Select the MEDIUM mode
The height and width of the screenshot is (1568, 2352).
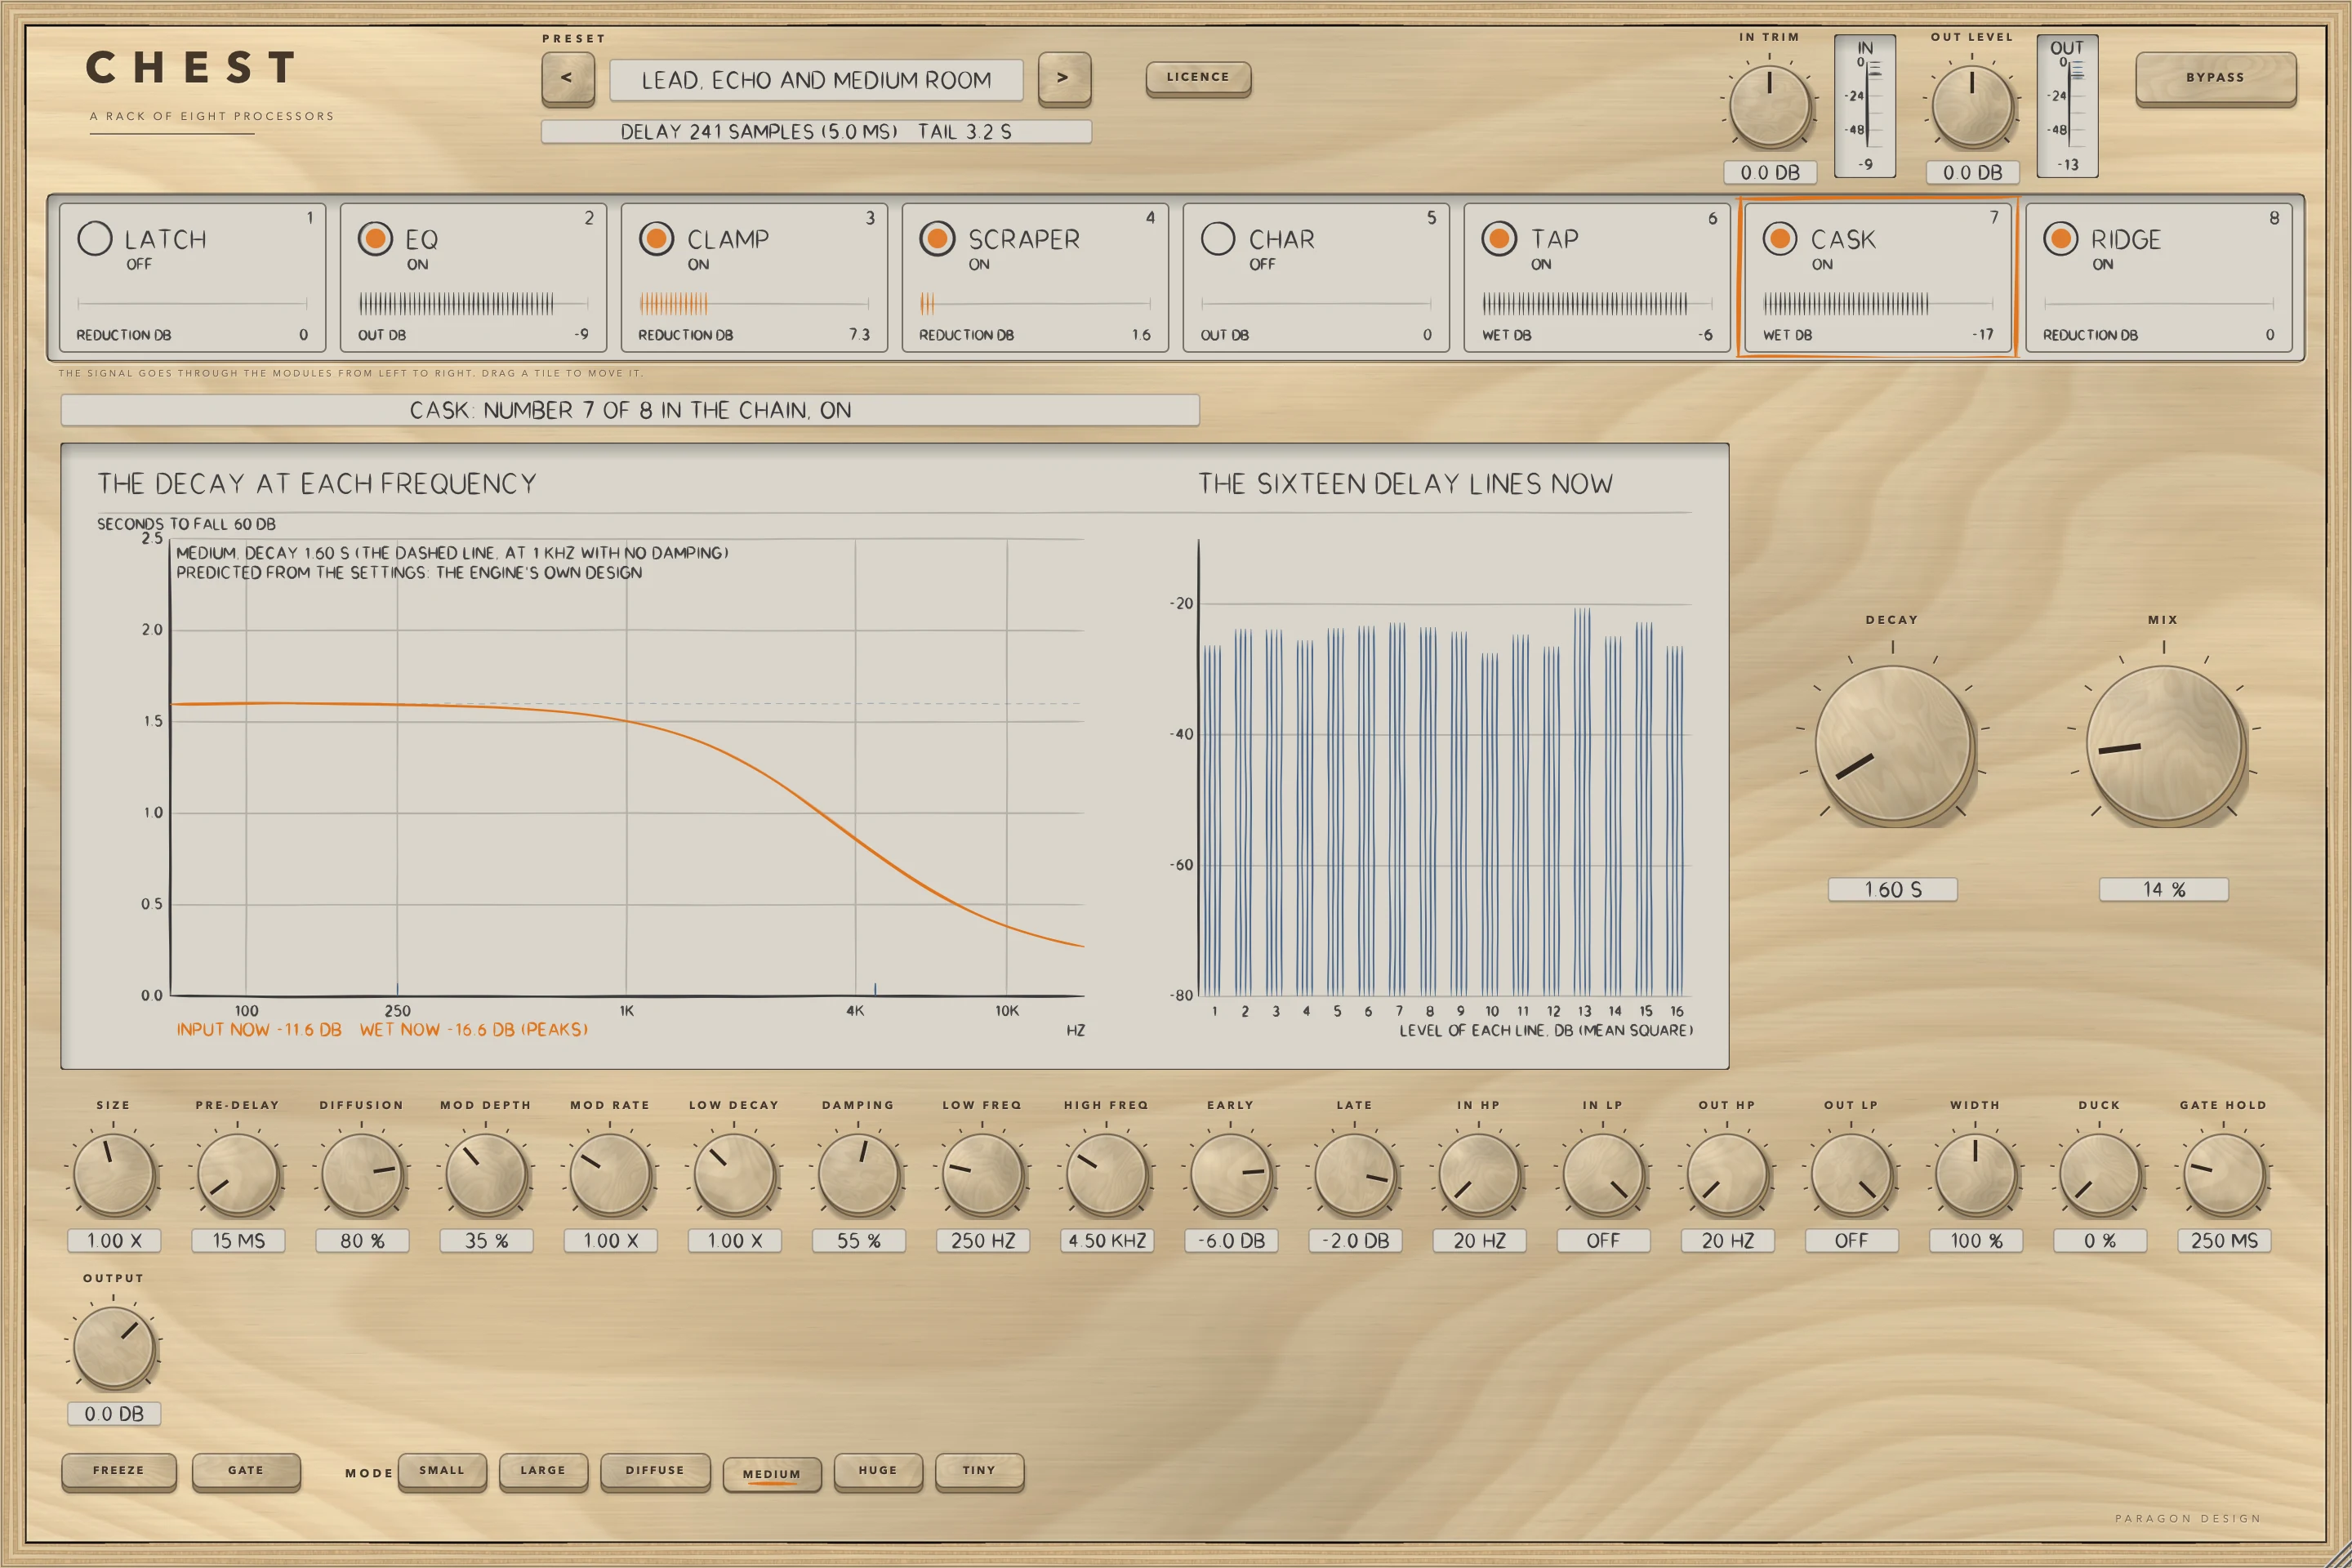pos(772,1474)
